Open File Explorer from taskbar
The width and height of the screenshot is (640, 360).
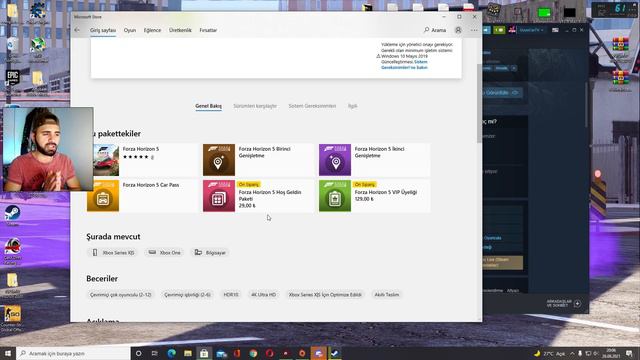point(188,353)
